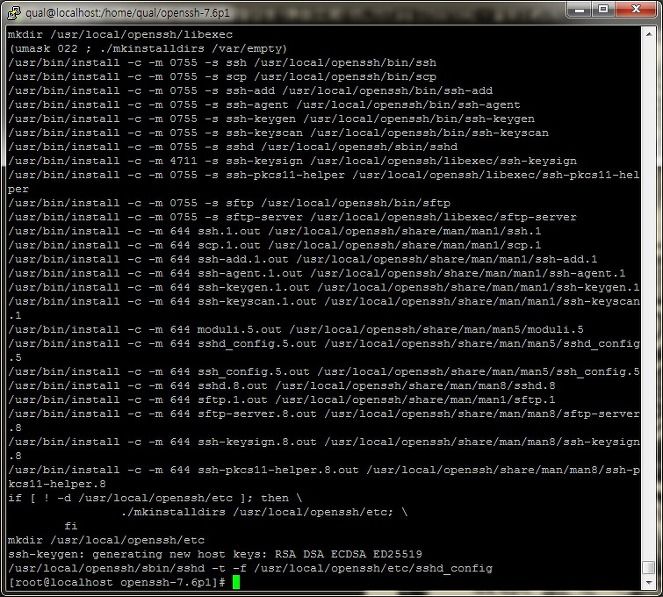Image resolution: width=663 pixels, height=597 pixels.
Task: Click the line installing ssh-agent binary
Action: [x=264, y=104]
